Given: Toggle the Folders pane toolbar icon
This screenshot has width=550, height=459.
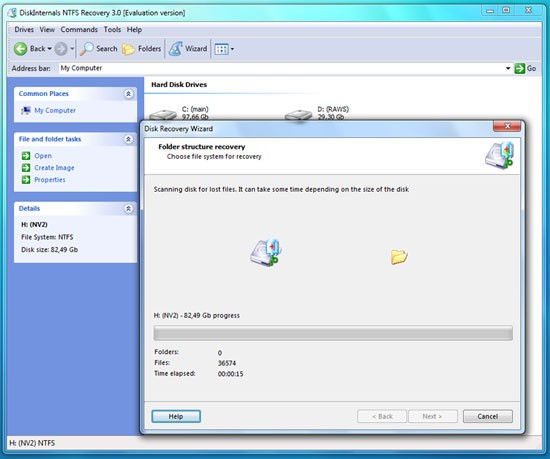Looking at the screenshot, I should pyautogui.click(x=128, y=49).
